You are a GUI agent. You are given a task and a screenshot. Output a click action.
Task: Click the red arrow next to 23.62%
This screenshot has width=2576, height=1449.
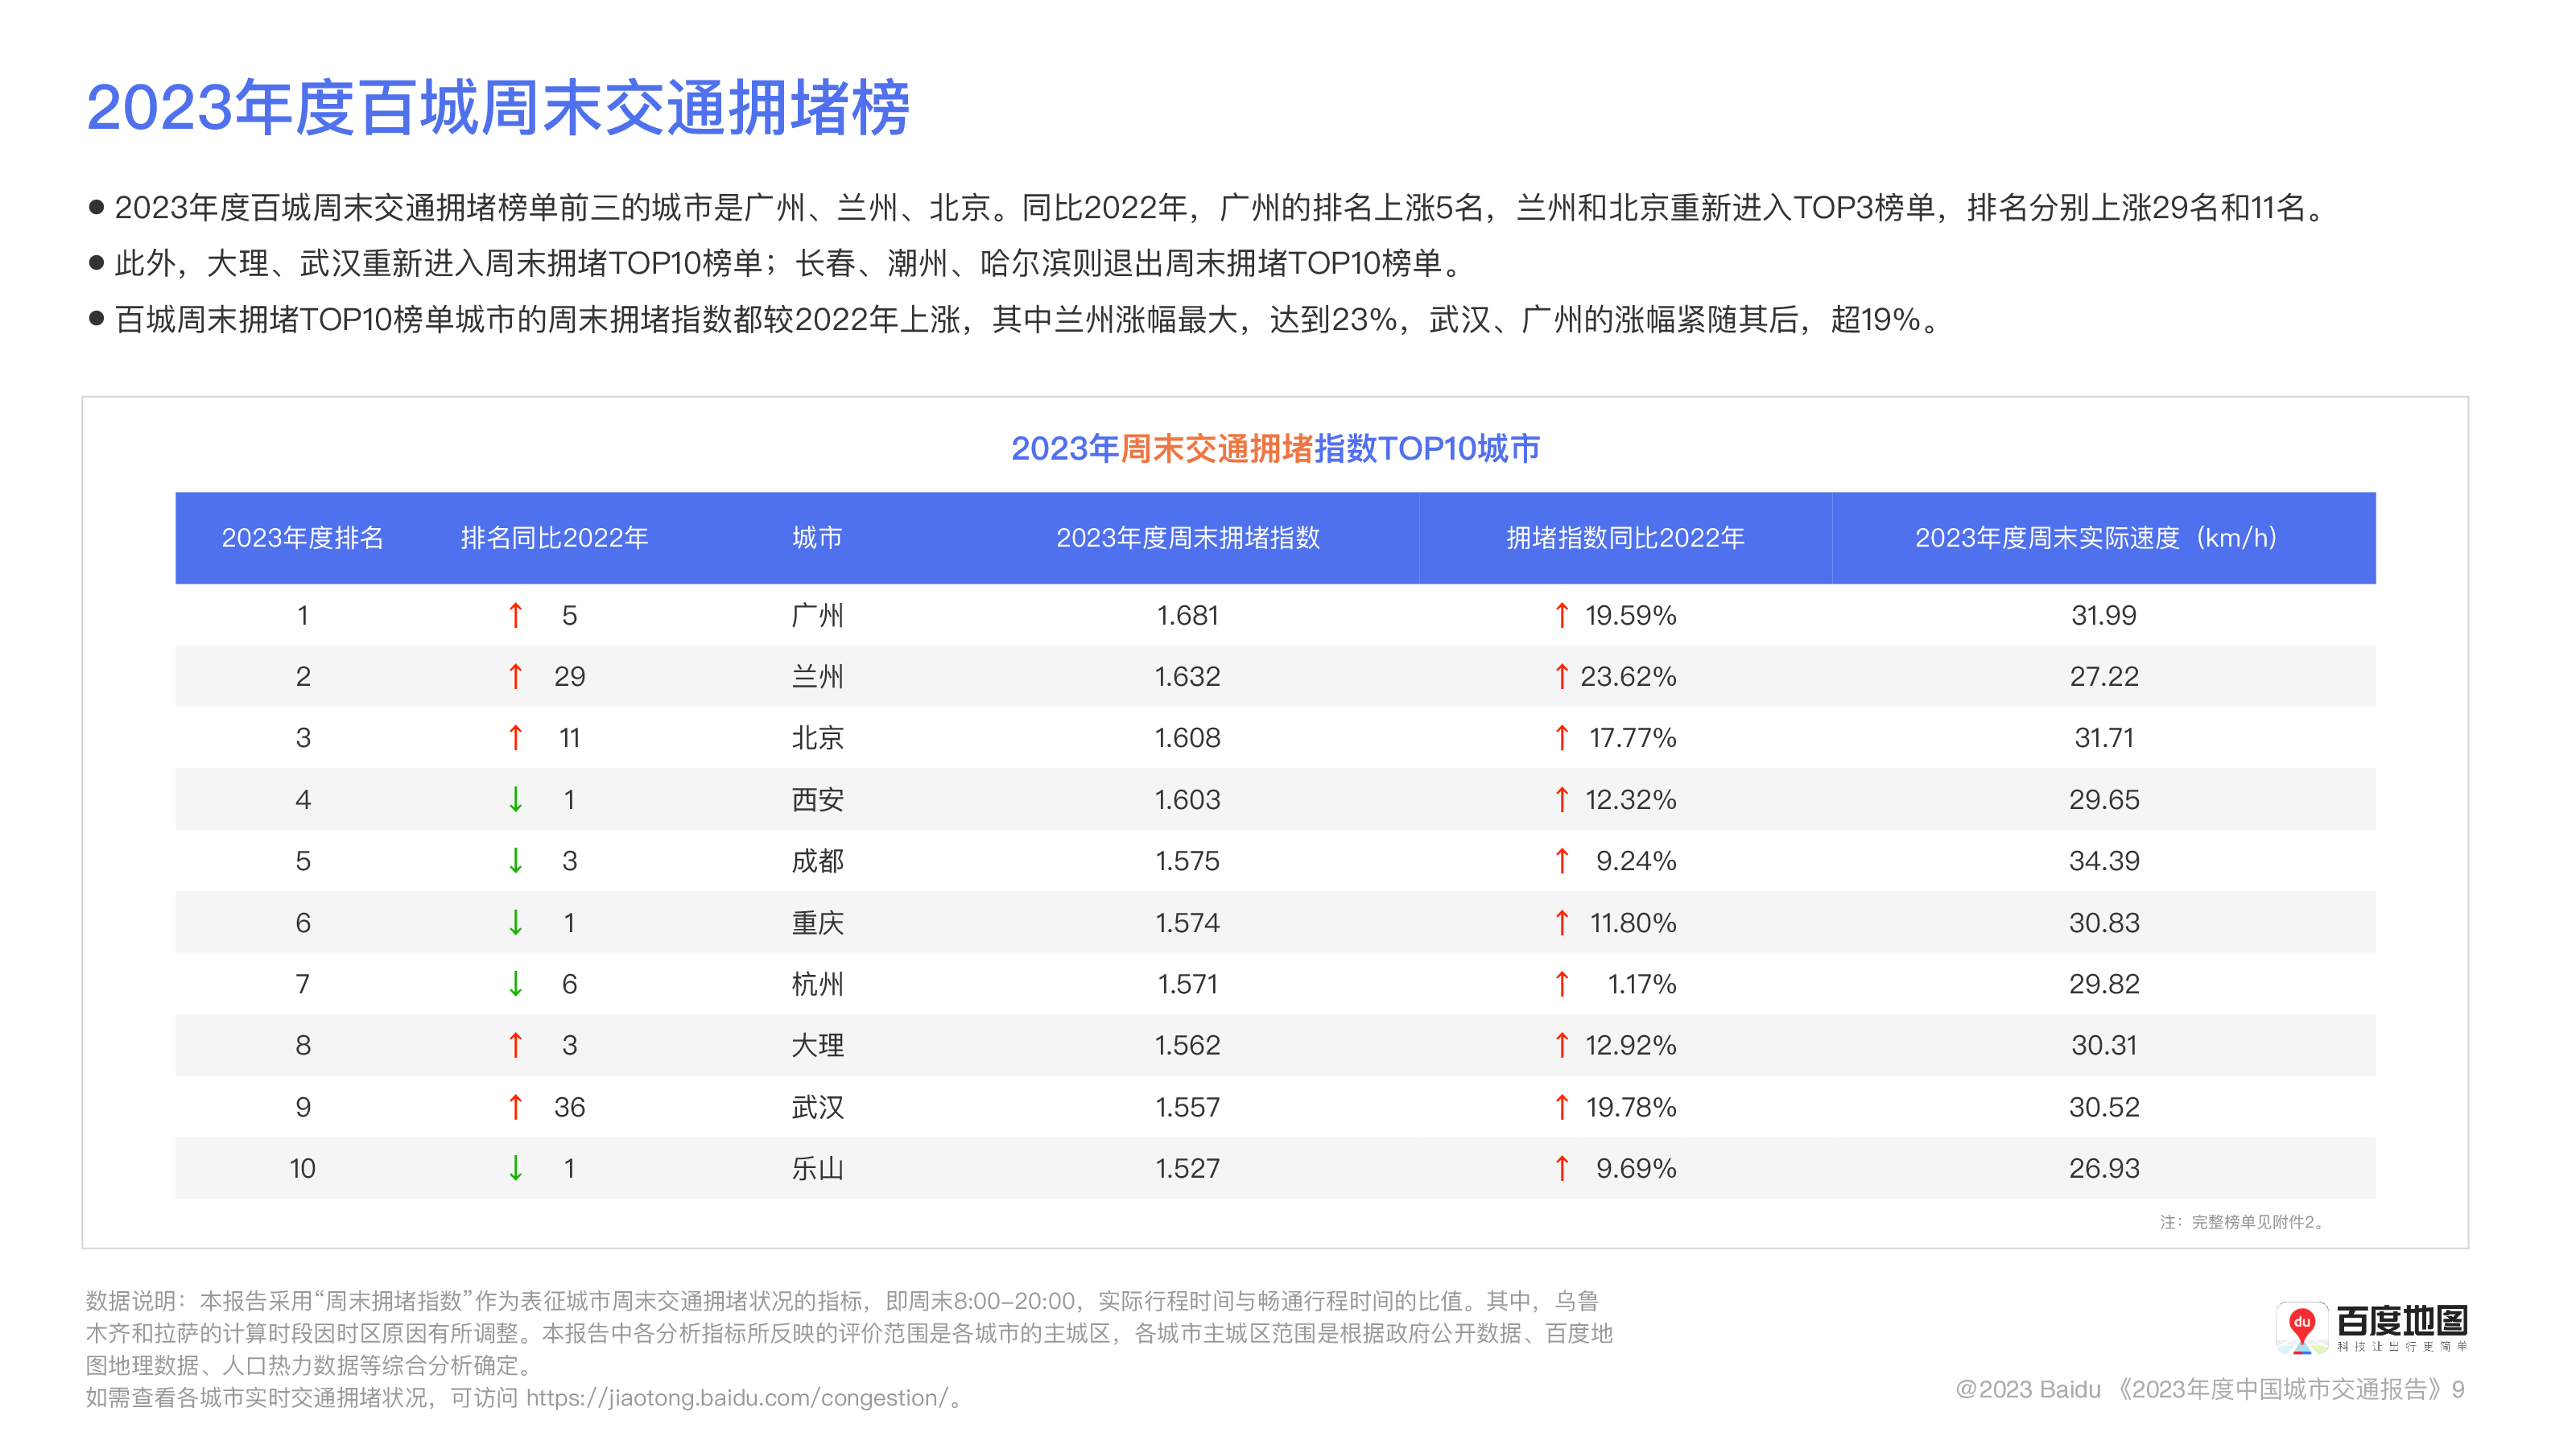tap(1562, 676)
